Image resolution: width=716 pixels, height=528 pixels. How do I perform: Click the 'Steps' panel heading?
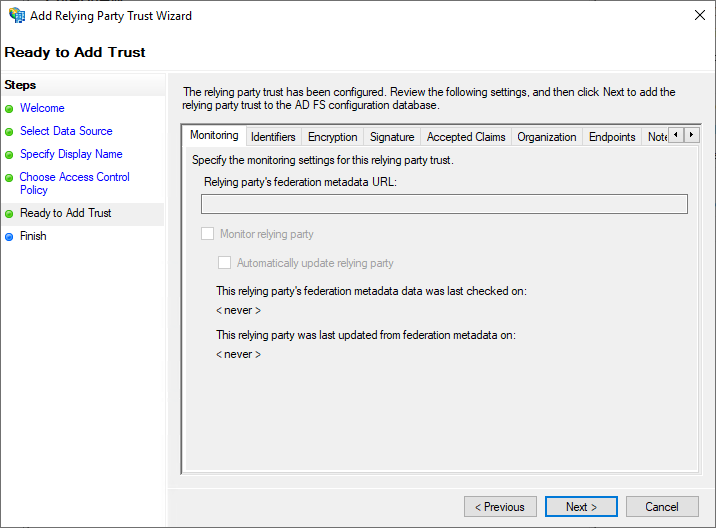click(x=20, y=85)
